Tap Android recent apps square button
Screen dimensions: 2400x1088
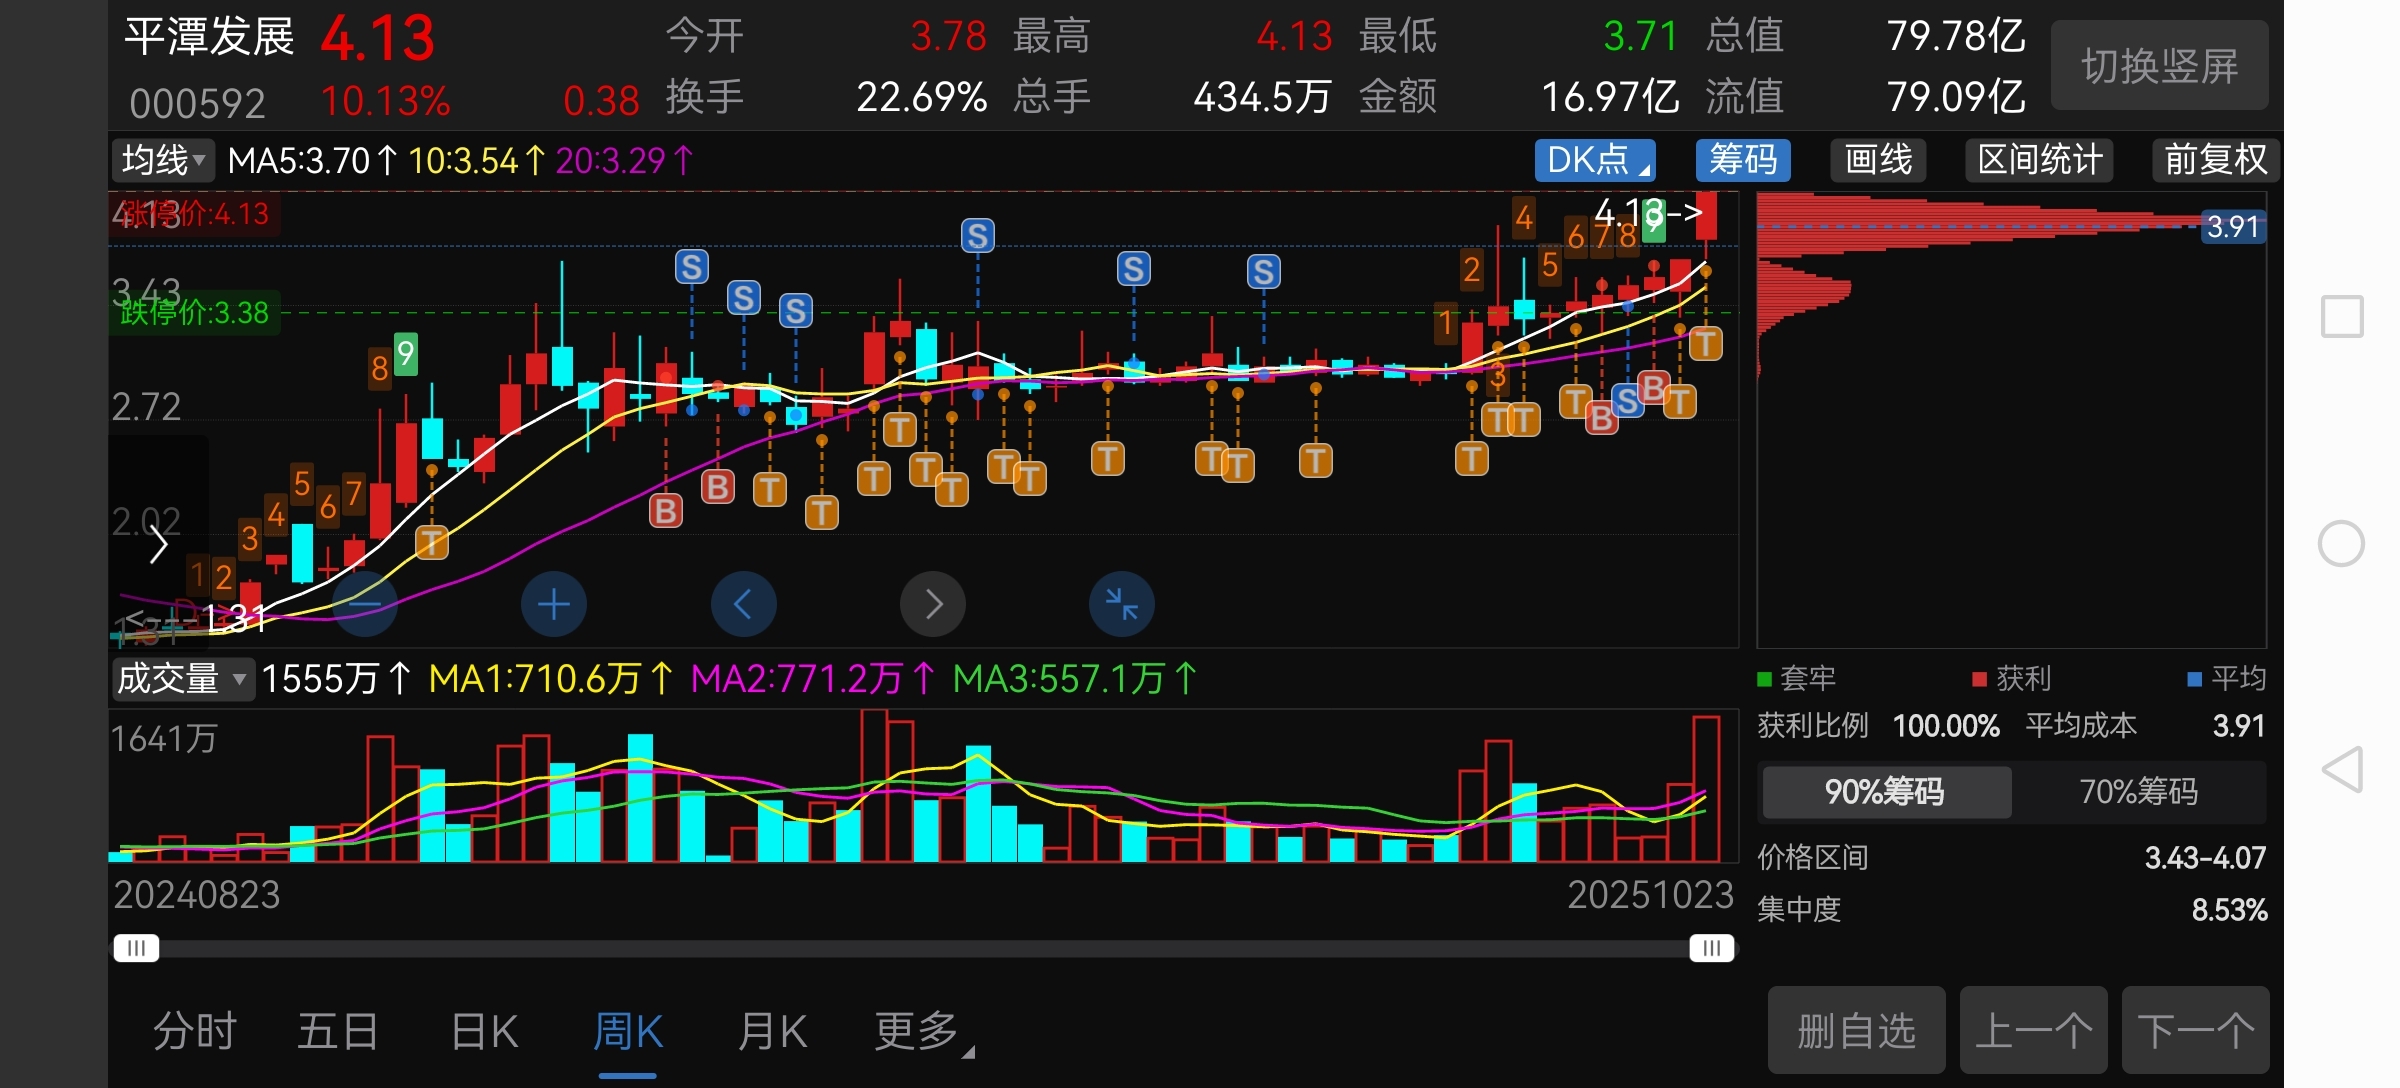click(x=2341, y=317)
